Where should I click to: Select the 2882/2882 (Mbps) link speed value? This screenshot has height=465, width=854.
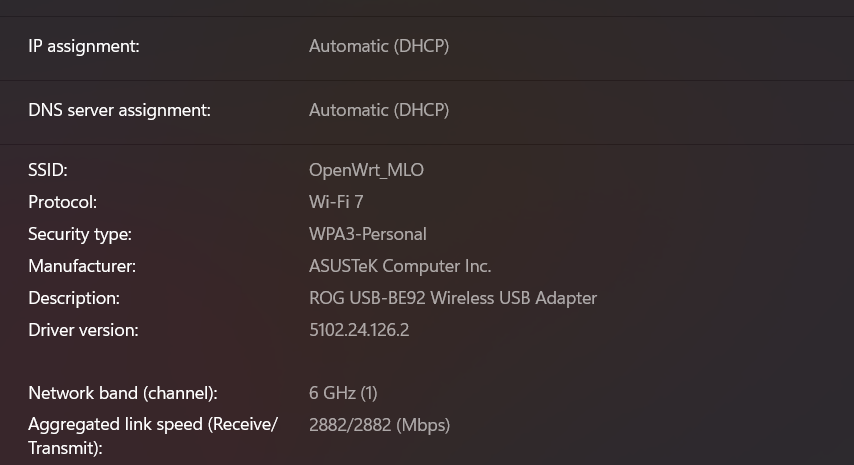tap(379, 425)
